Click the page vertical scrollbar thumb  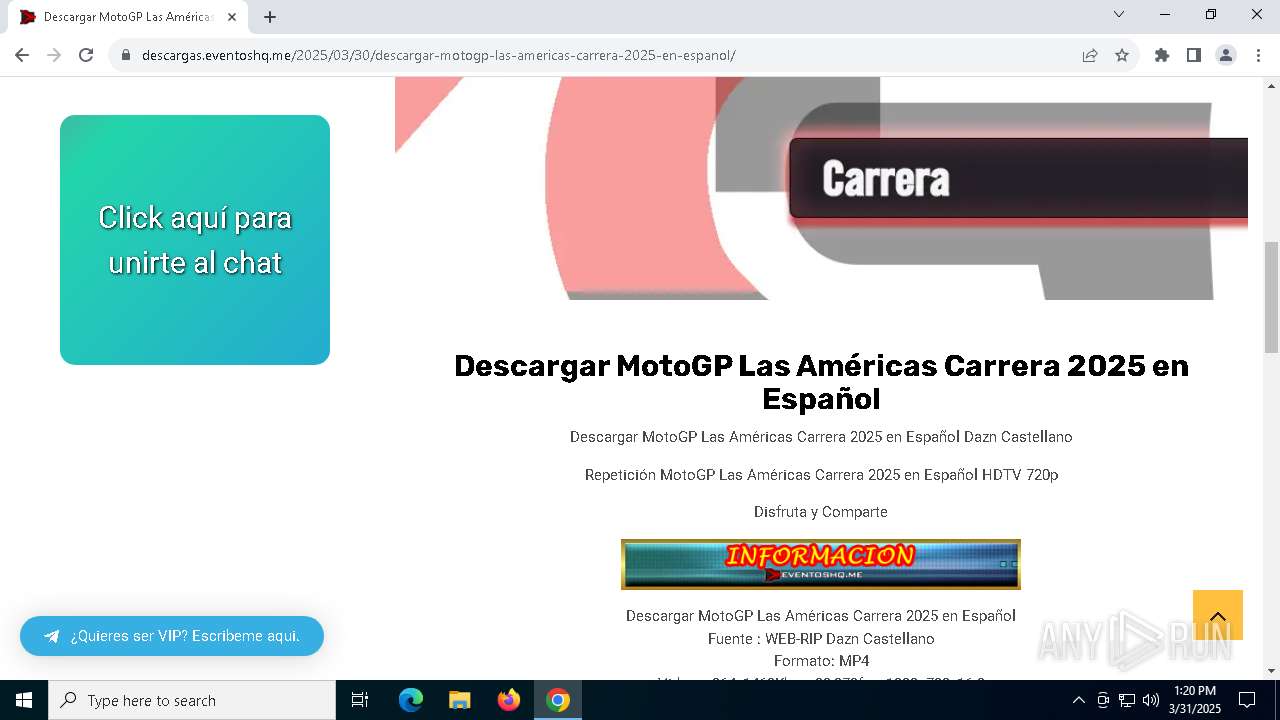pos(1271,297)
